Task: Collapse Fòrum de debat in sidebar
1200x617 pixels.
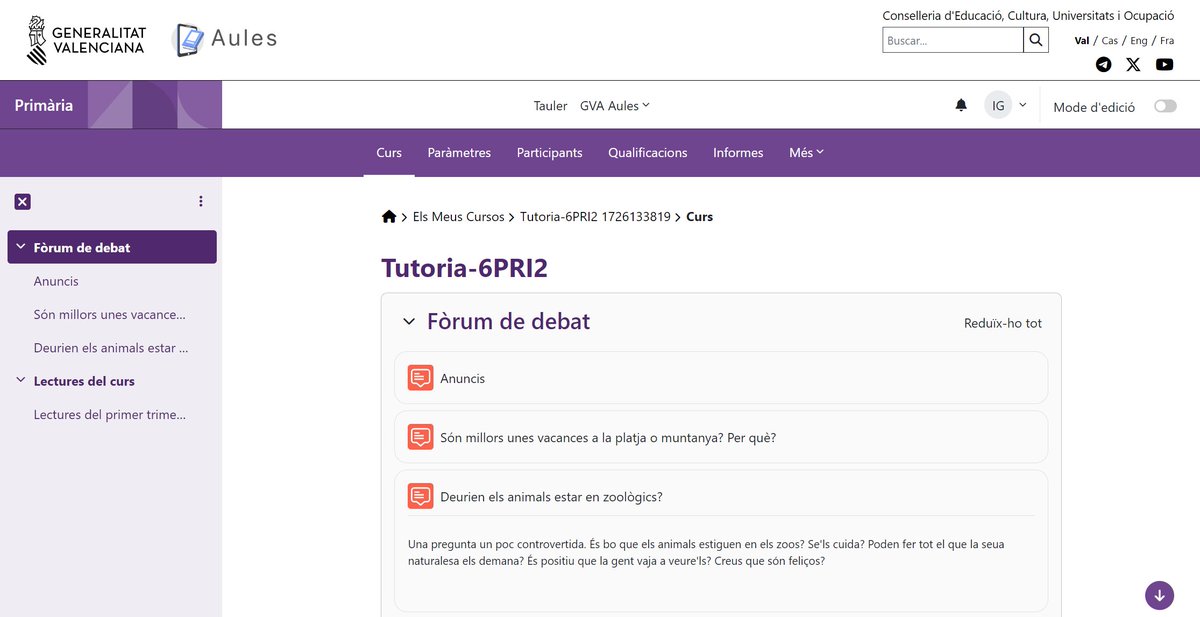Action: click(x=21, y=247)
